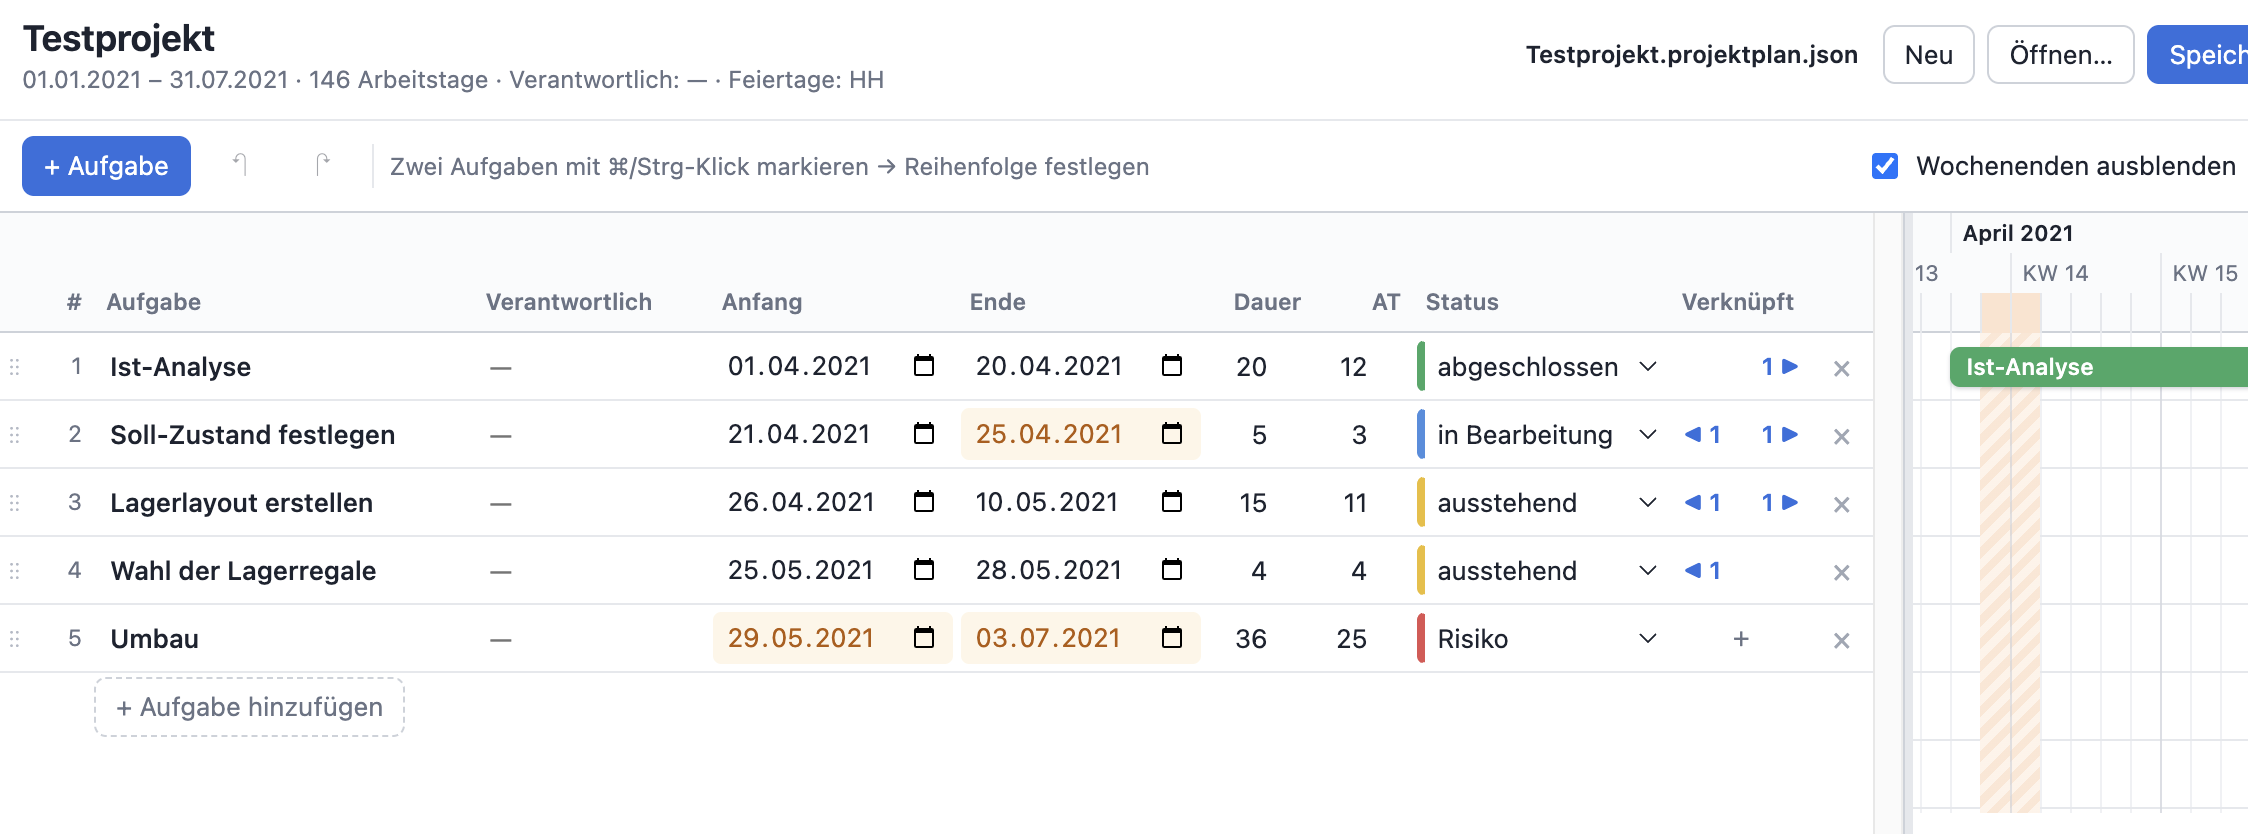
Task: Click the redo arrow icon
Action: 322,165
